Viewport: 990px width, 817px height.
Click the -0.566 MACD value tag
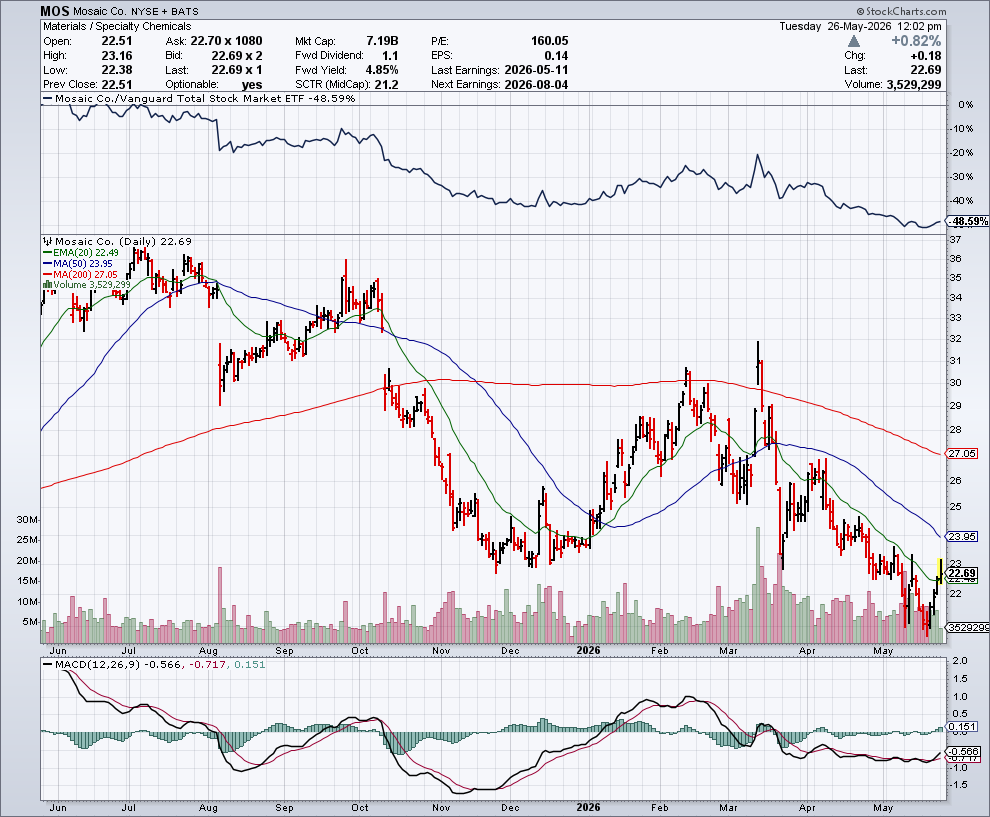click(965, 751)
